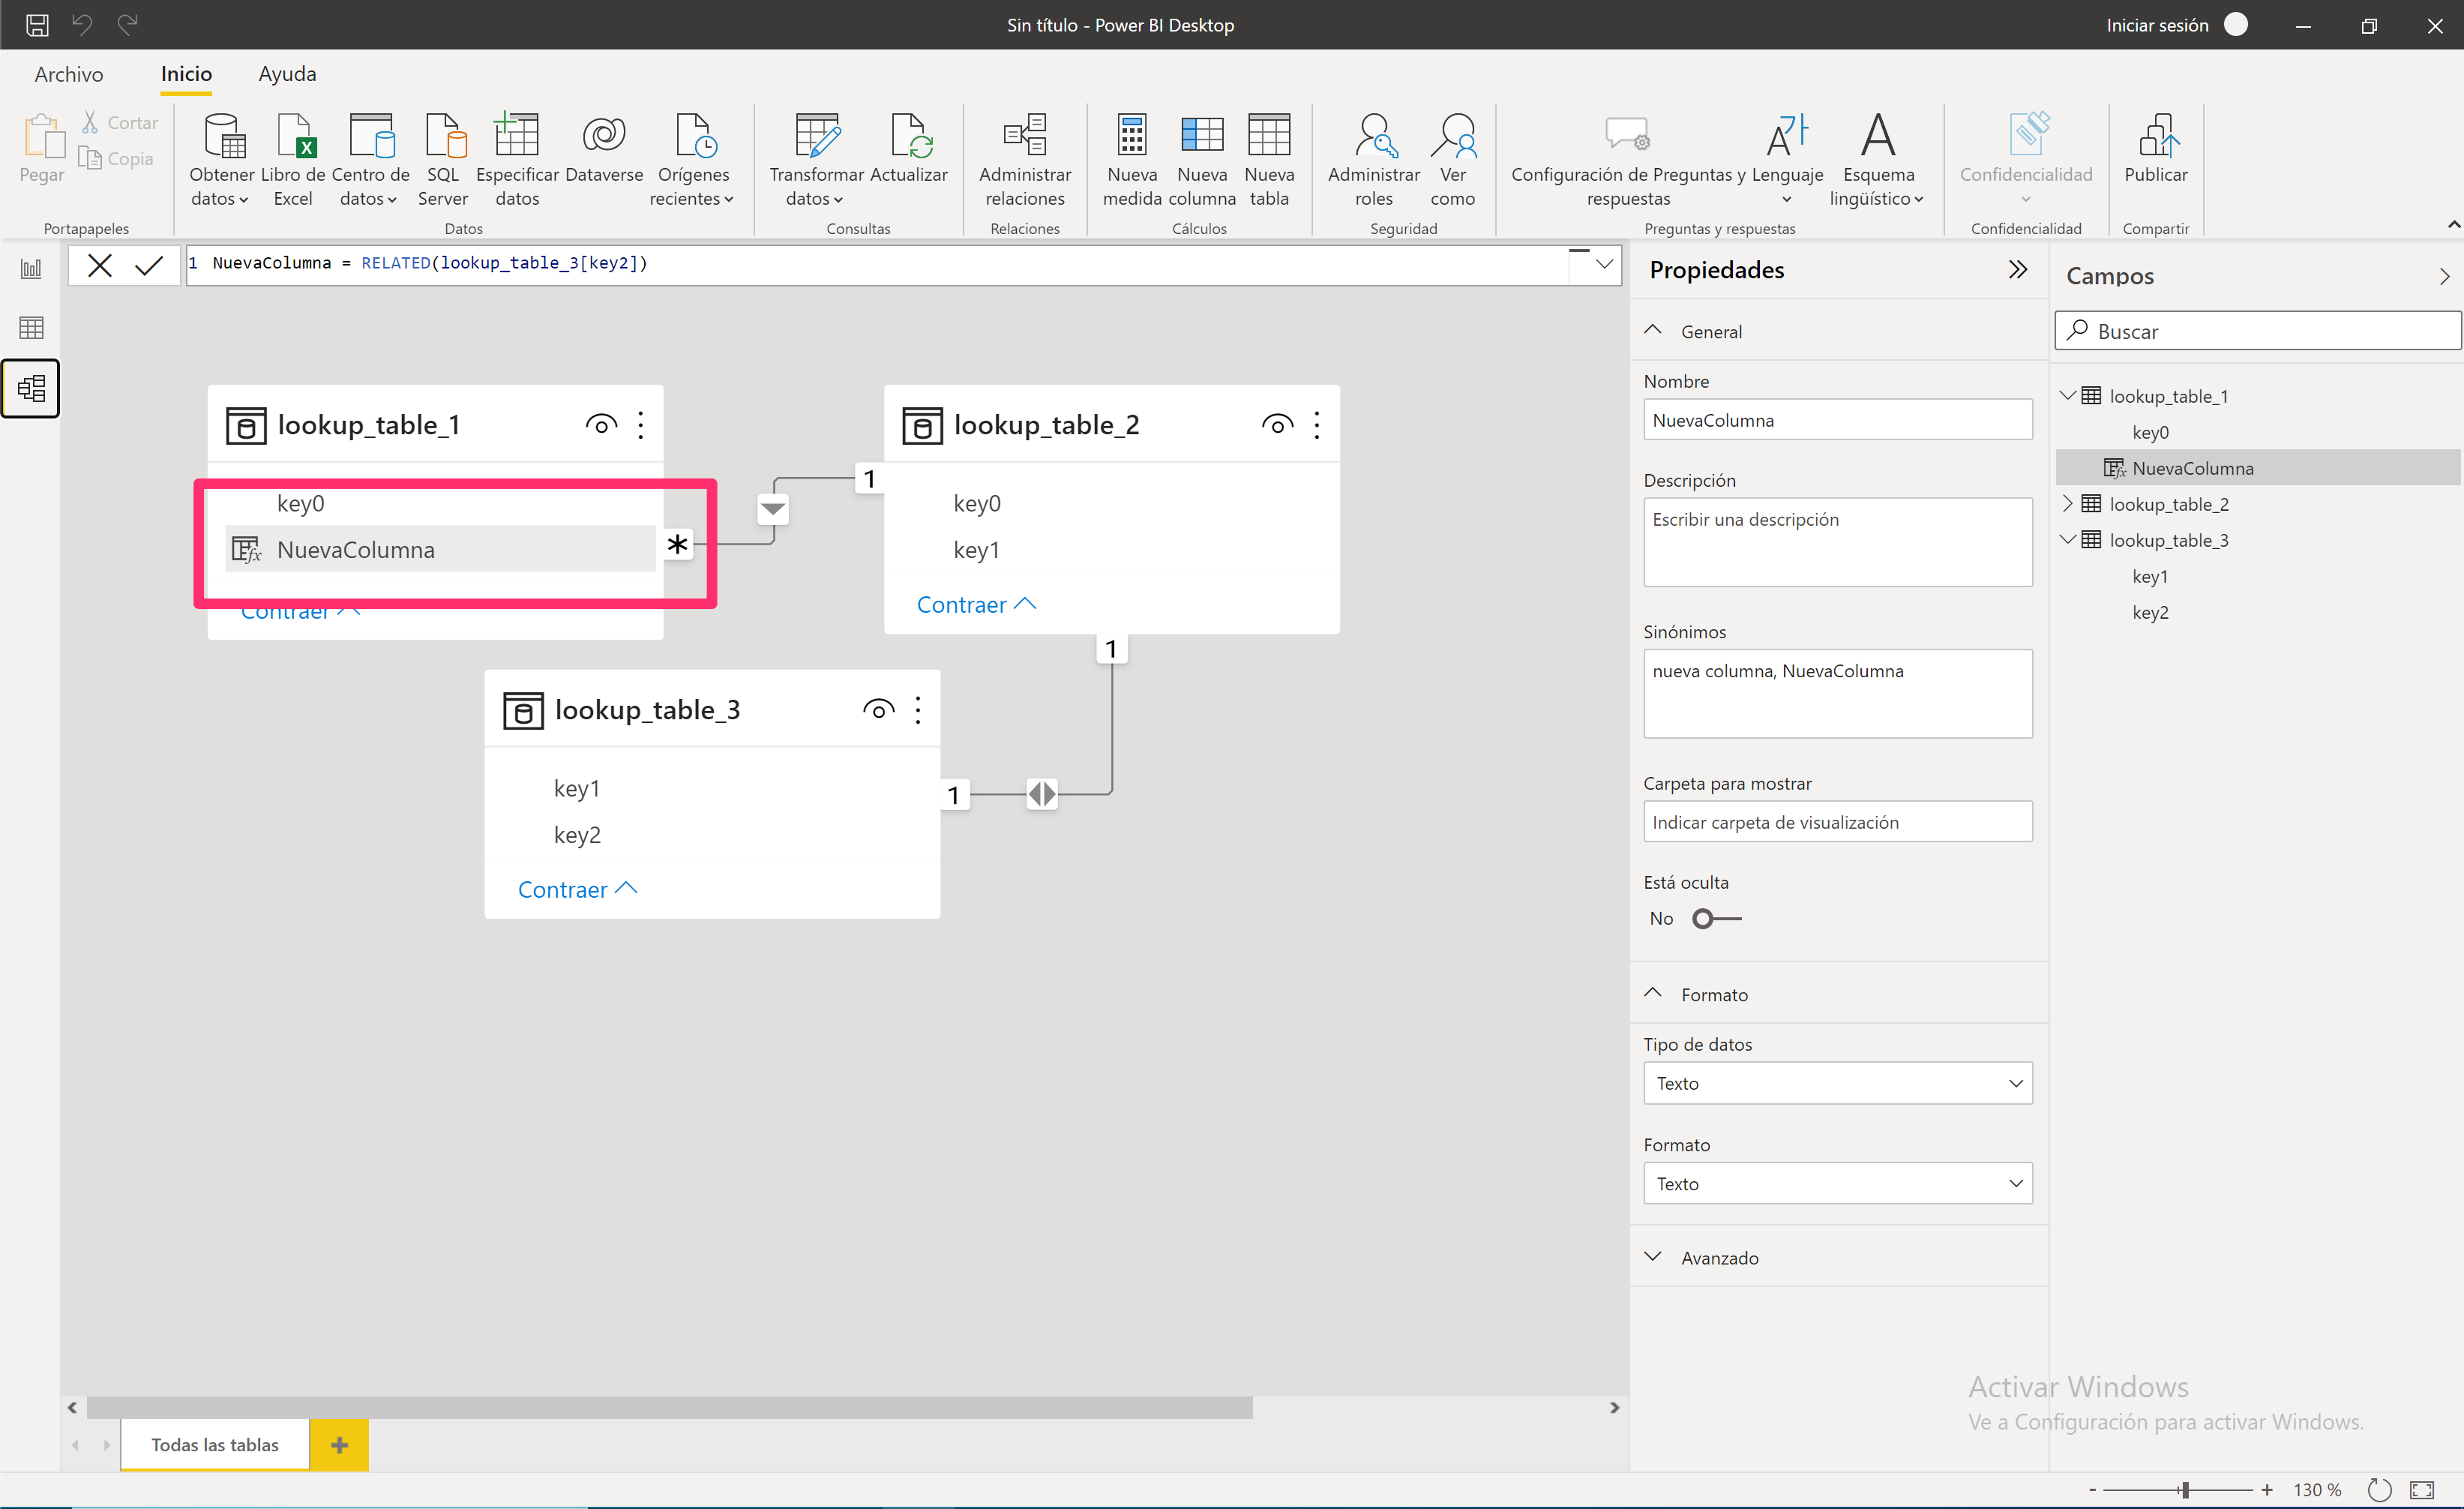Select the Inicio ribbon tab
Viewport: 2464px width, 1509px height.
tap(186, 74)
